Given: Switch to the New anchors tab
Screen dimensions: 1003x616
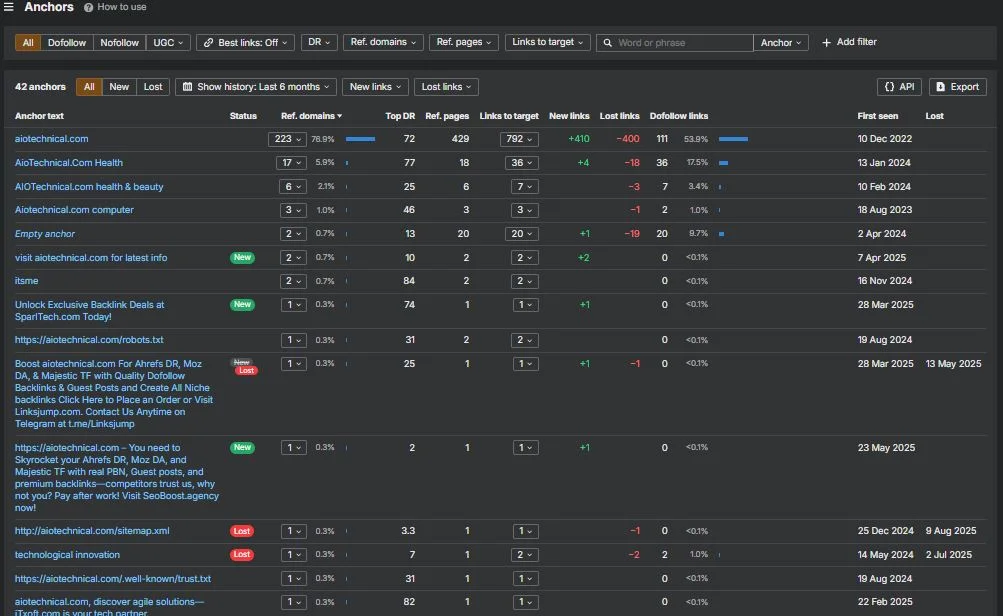Looking at the screenshot, I should [119, 87].
